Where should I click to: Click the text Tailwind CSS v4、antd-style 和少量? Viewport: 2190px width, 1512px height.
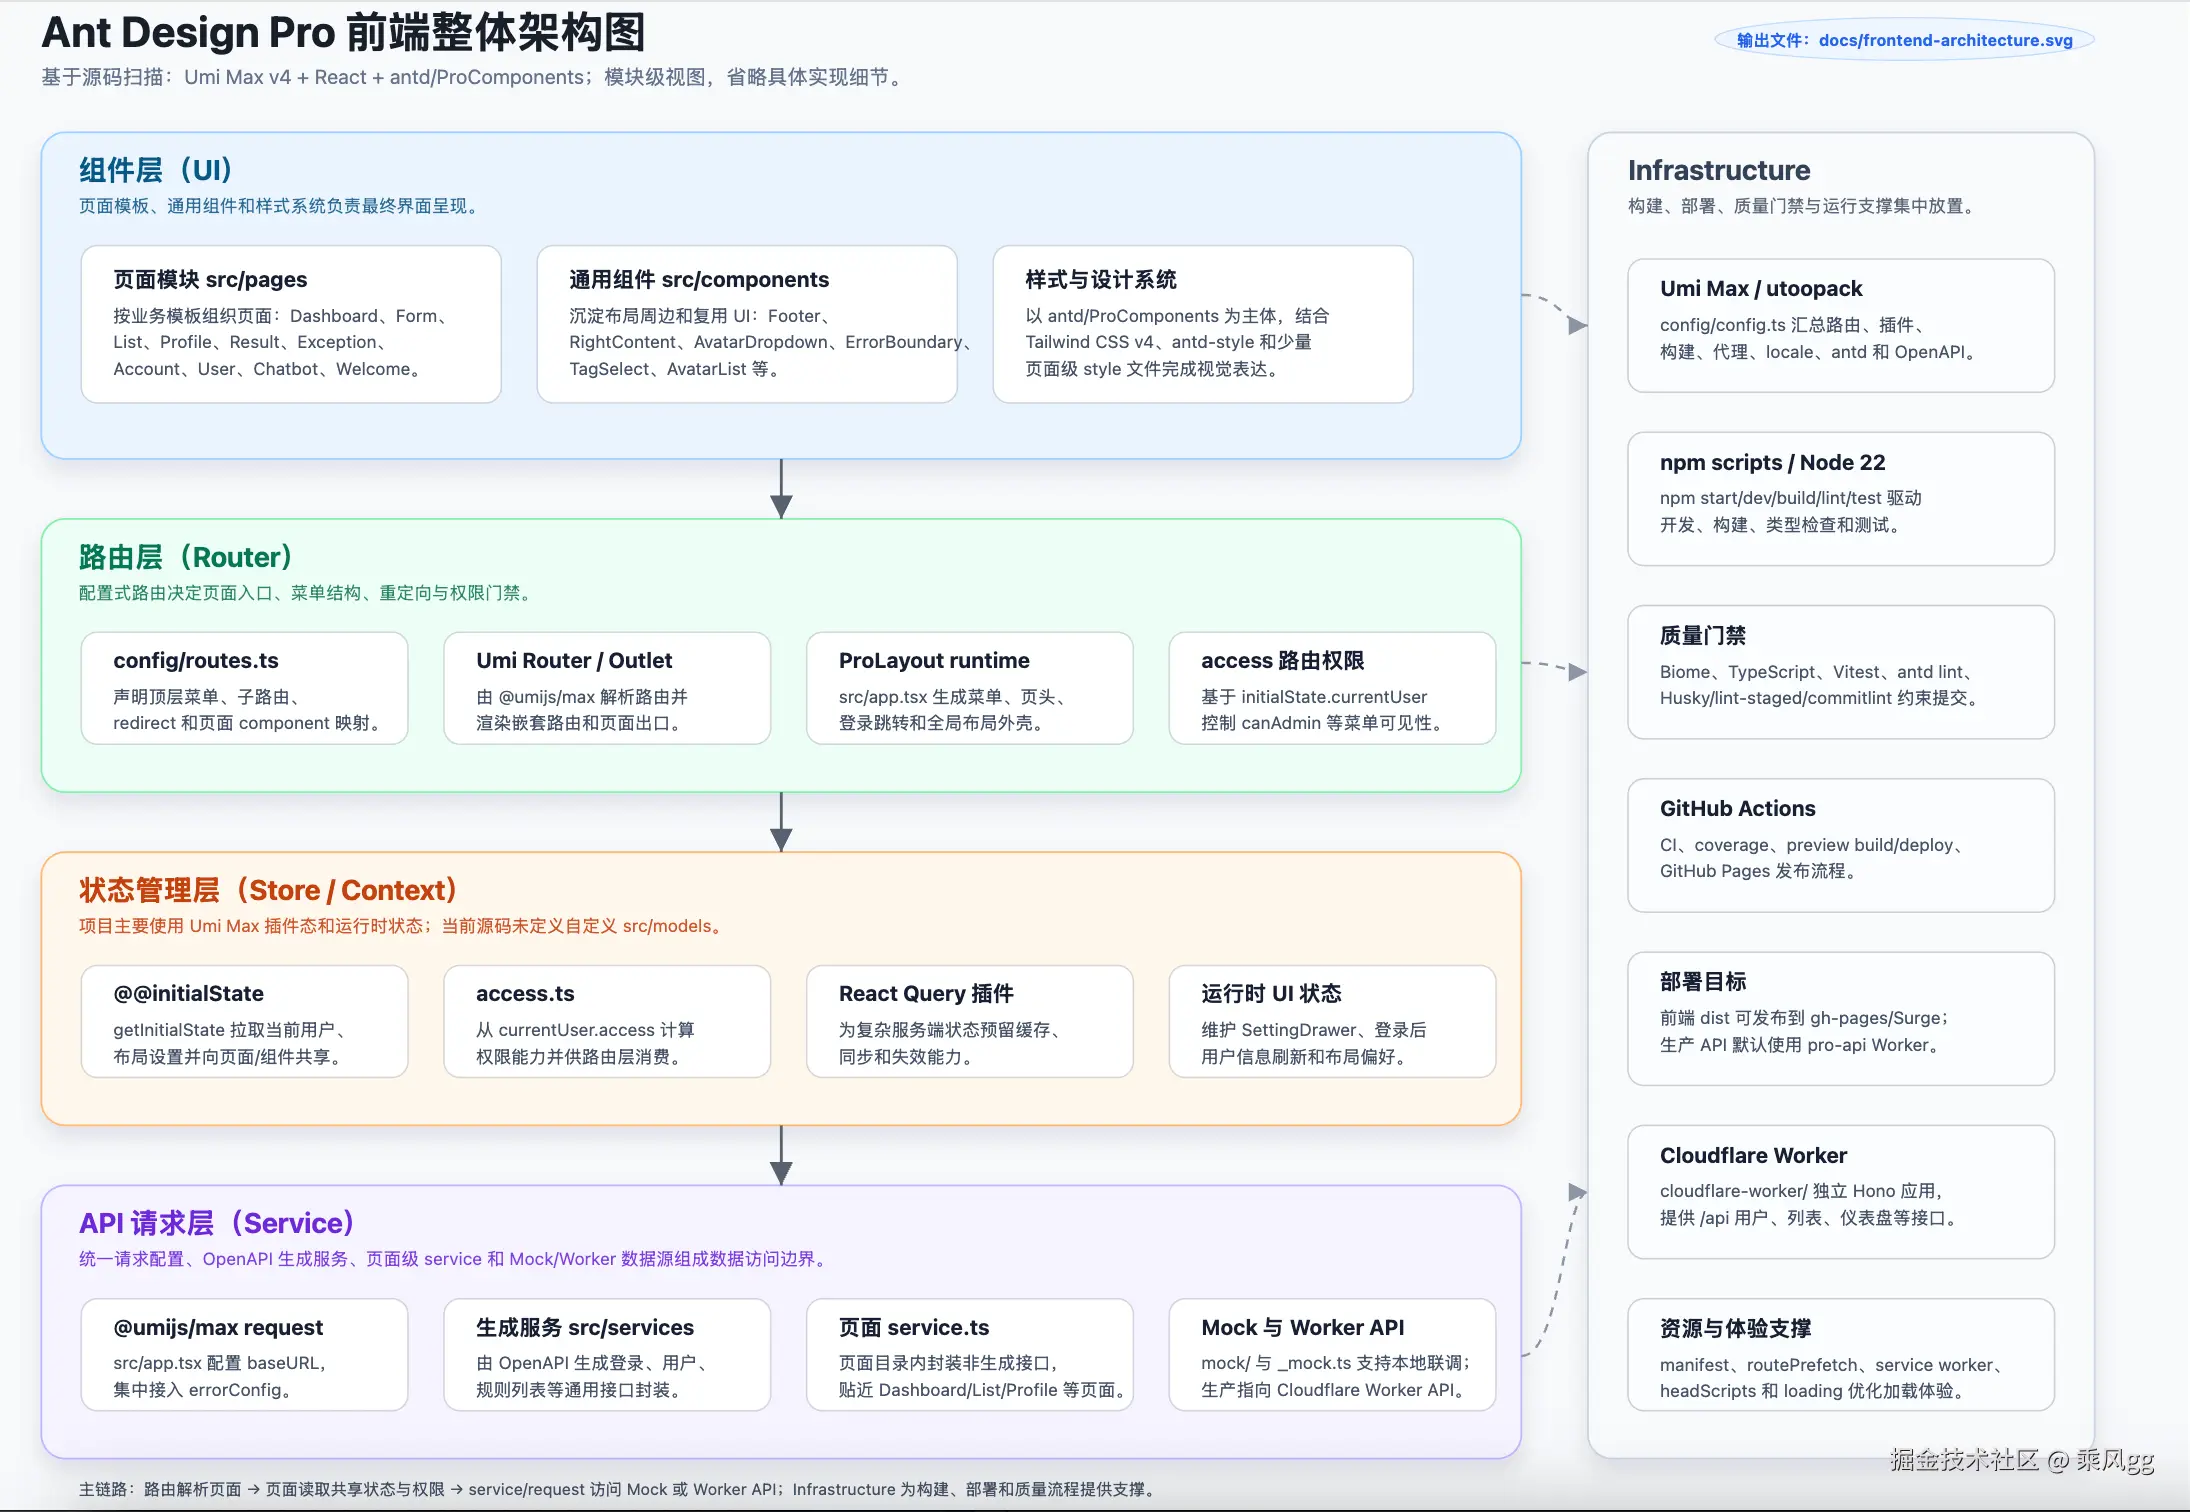(1168, 342)
